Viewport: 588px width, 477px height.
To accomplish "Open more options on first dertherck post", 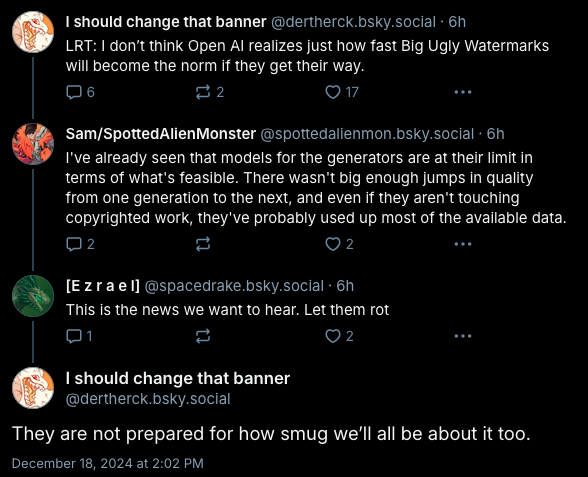I will [463, 92].
